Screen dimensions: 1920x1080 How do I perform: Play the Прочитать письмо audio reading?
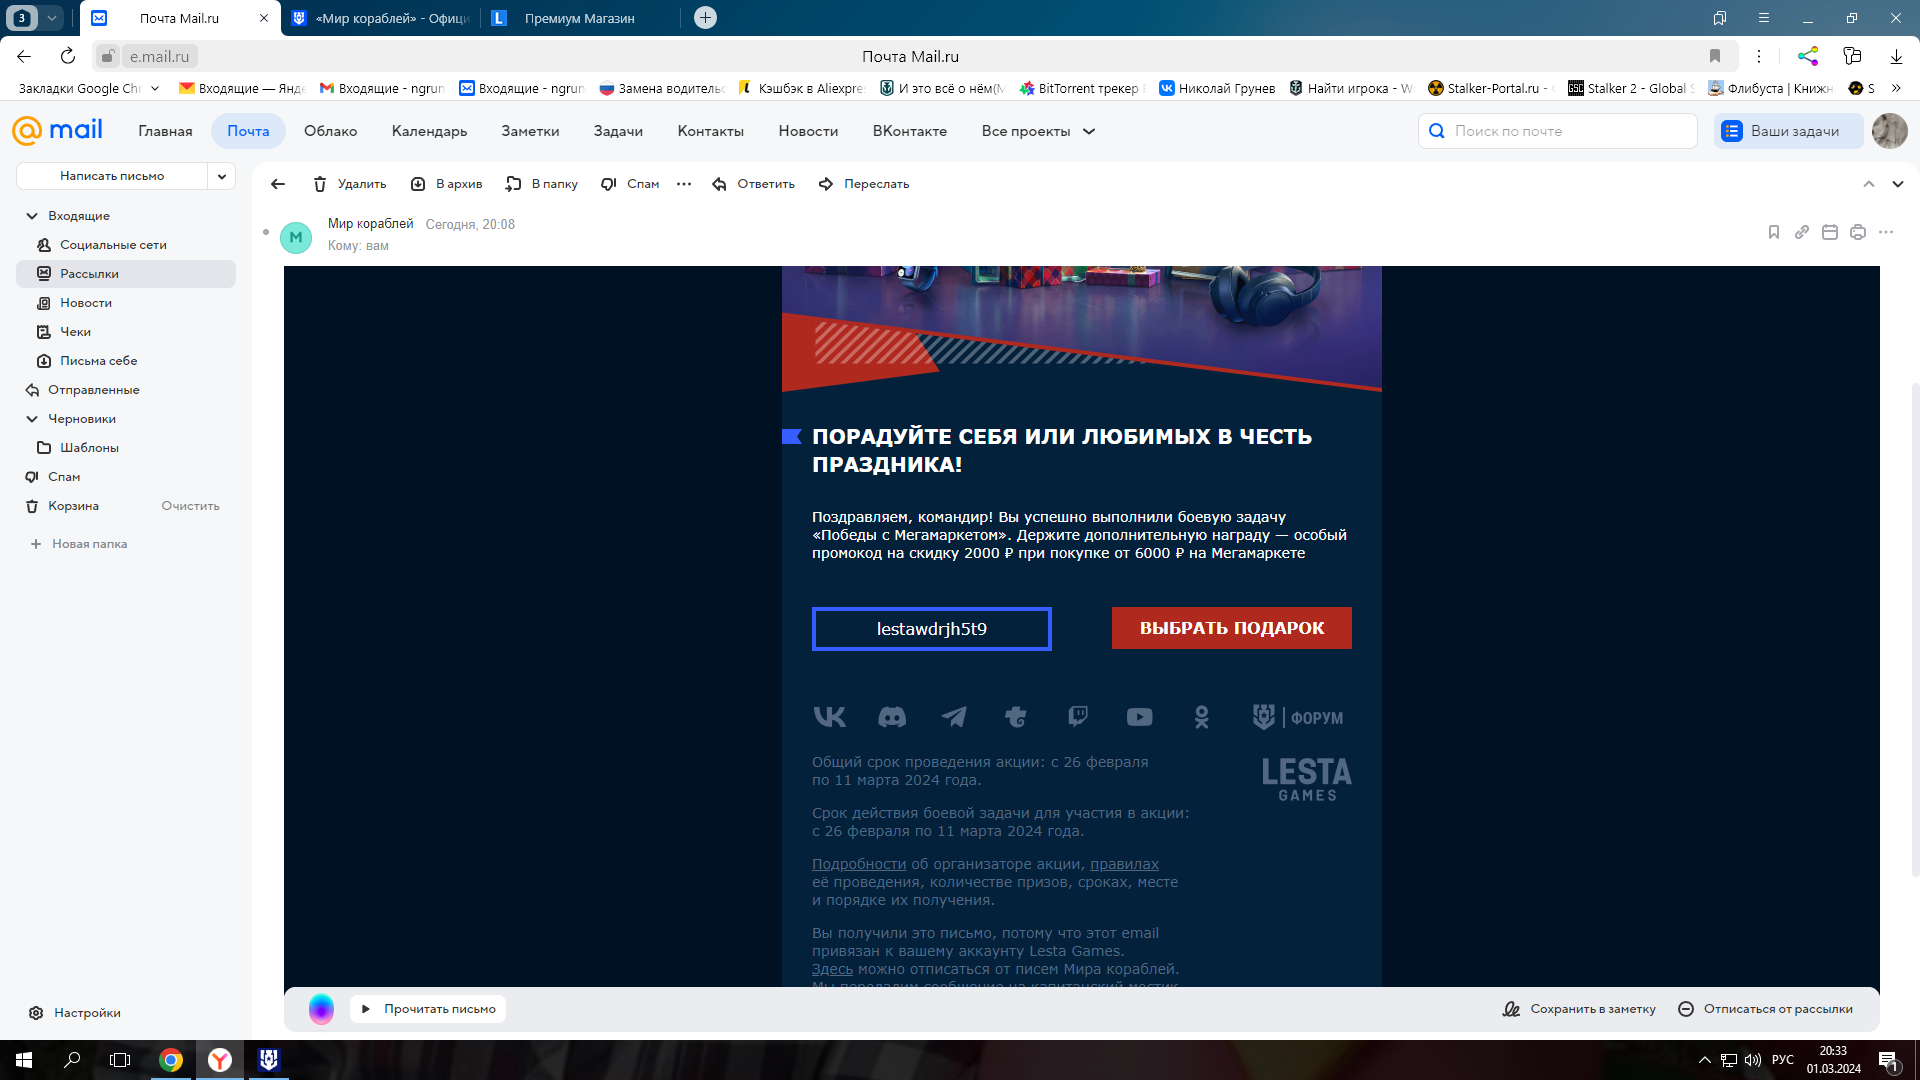(428, 1009)
